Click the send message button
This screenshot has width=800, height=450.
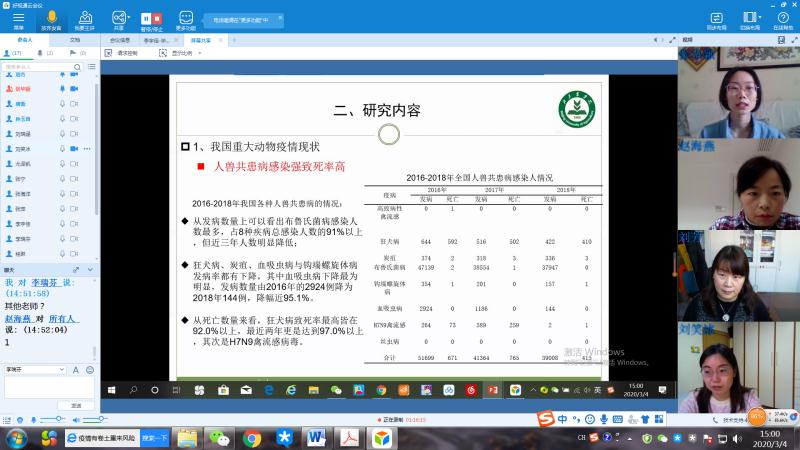(x=76, y=405)
